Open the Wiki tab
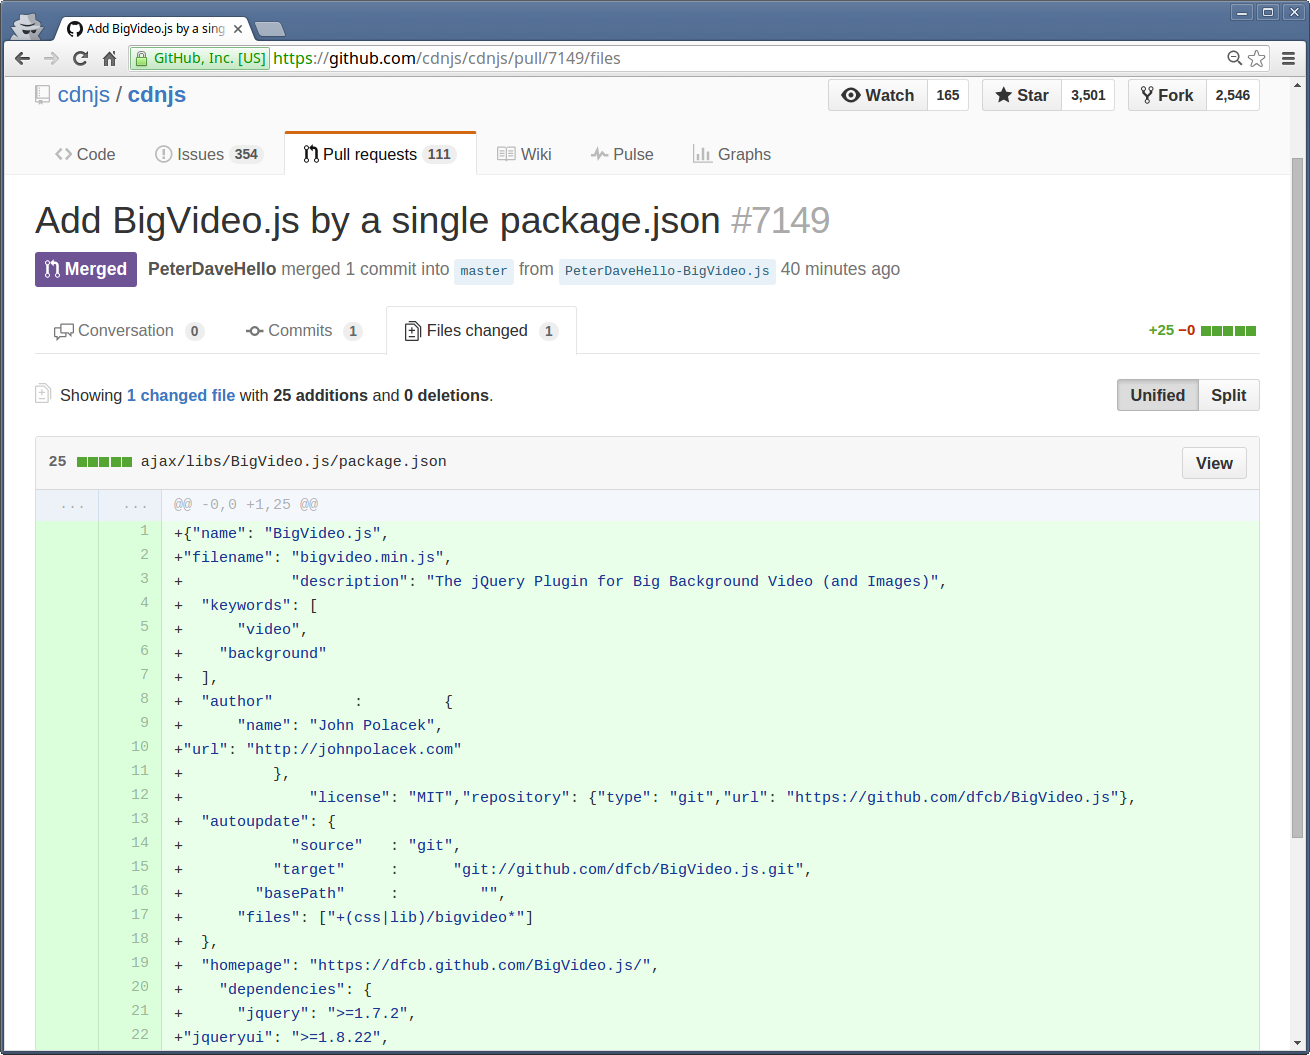Image resolution: width=1310 pixels, height=1055 pixels. point(524,154)
